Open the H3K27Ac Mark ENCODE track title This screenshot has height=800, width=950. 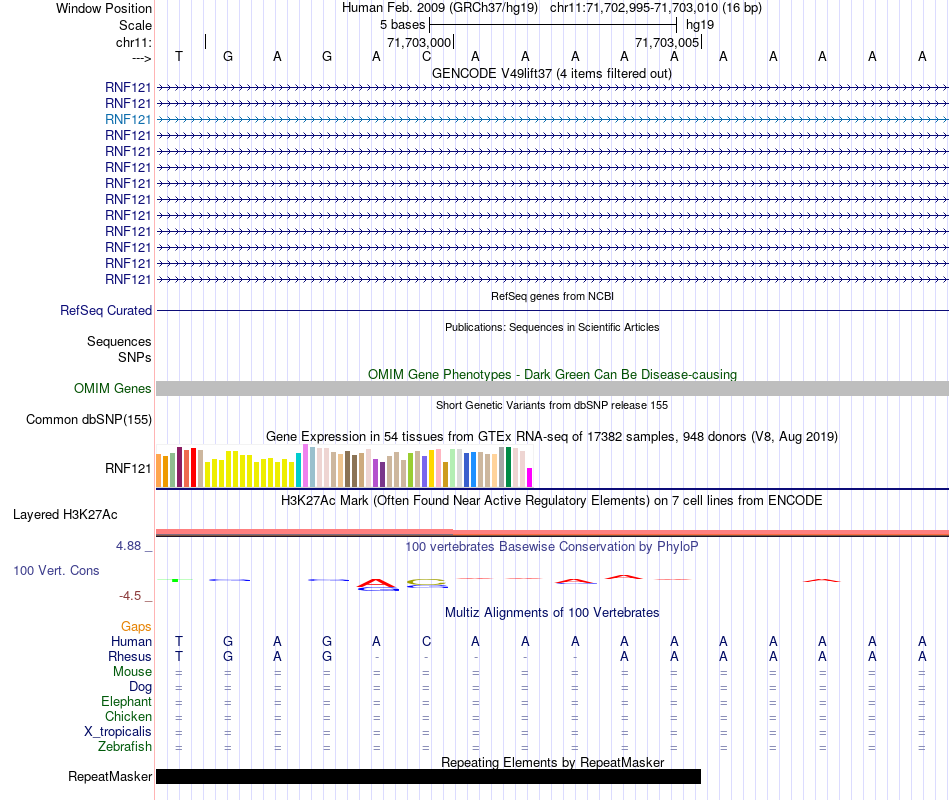tap(552, 501)
